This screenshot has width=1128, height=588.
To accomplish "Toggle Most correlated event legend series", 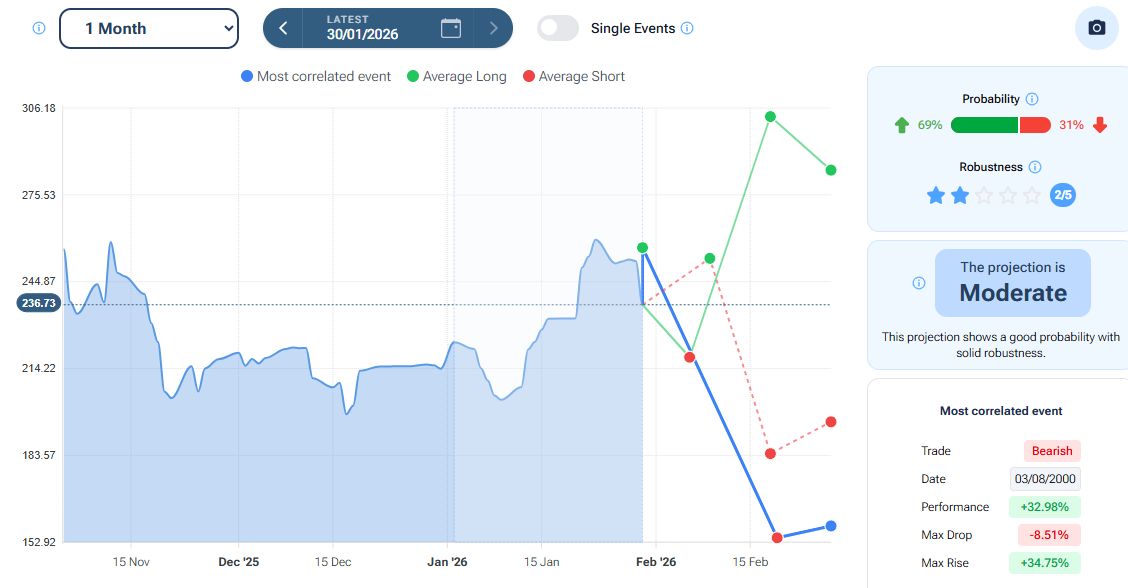I will (316, 76).
